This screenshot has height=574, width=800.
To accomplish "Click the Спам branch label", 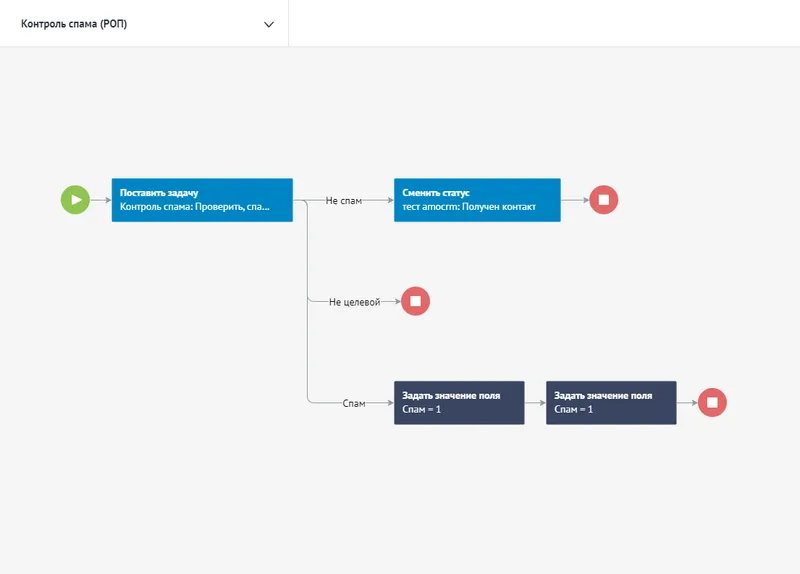I will point(354,402).
